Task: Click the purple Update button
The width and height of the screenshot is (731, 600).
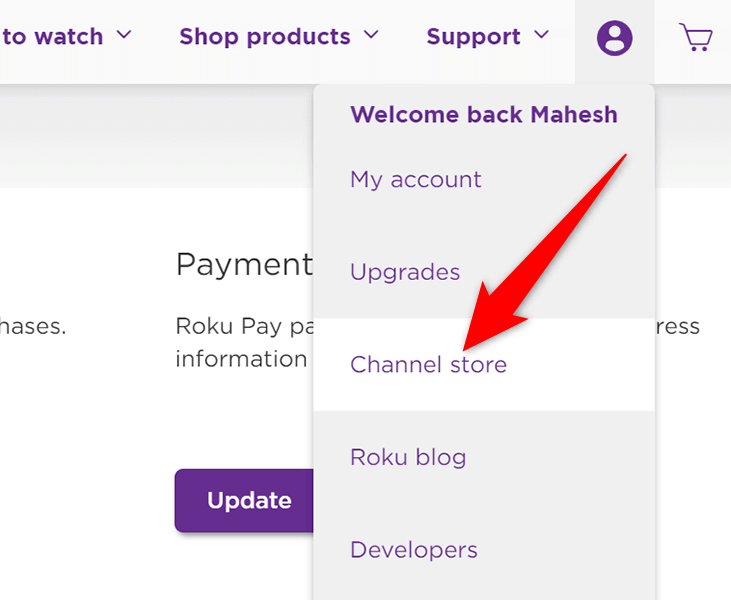Action: [244, 501]
